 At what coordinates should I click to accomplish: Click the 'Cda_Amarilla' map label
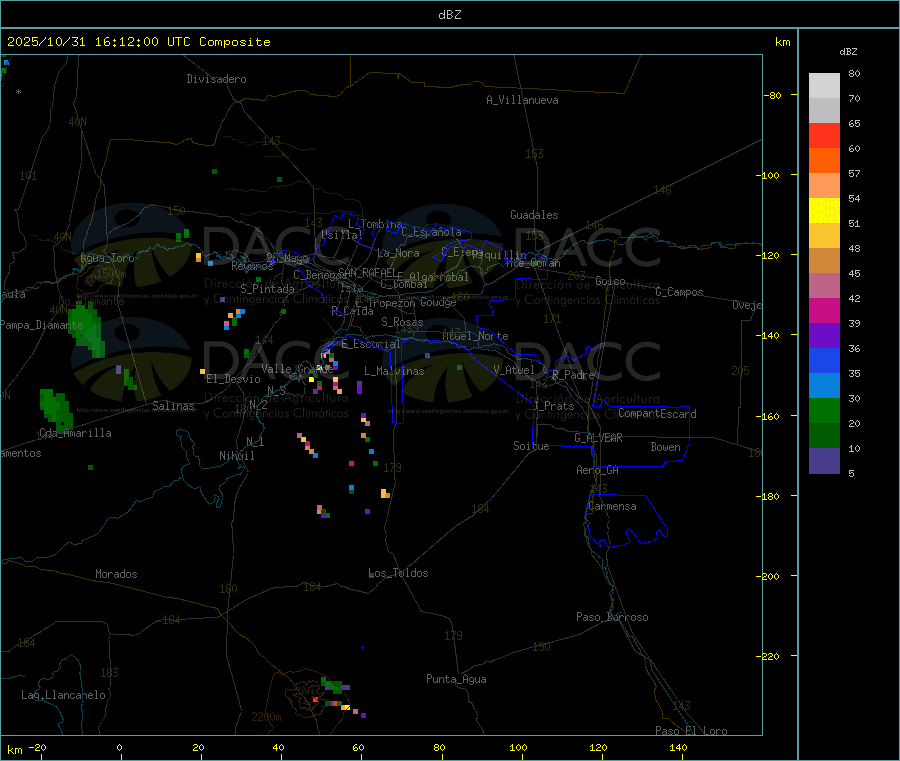click(x=75, y=433)
